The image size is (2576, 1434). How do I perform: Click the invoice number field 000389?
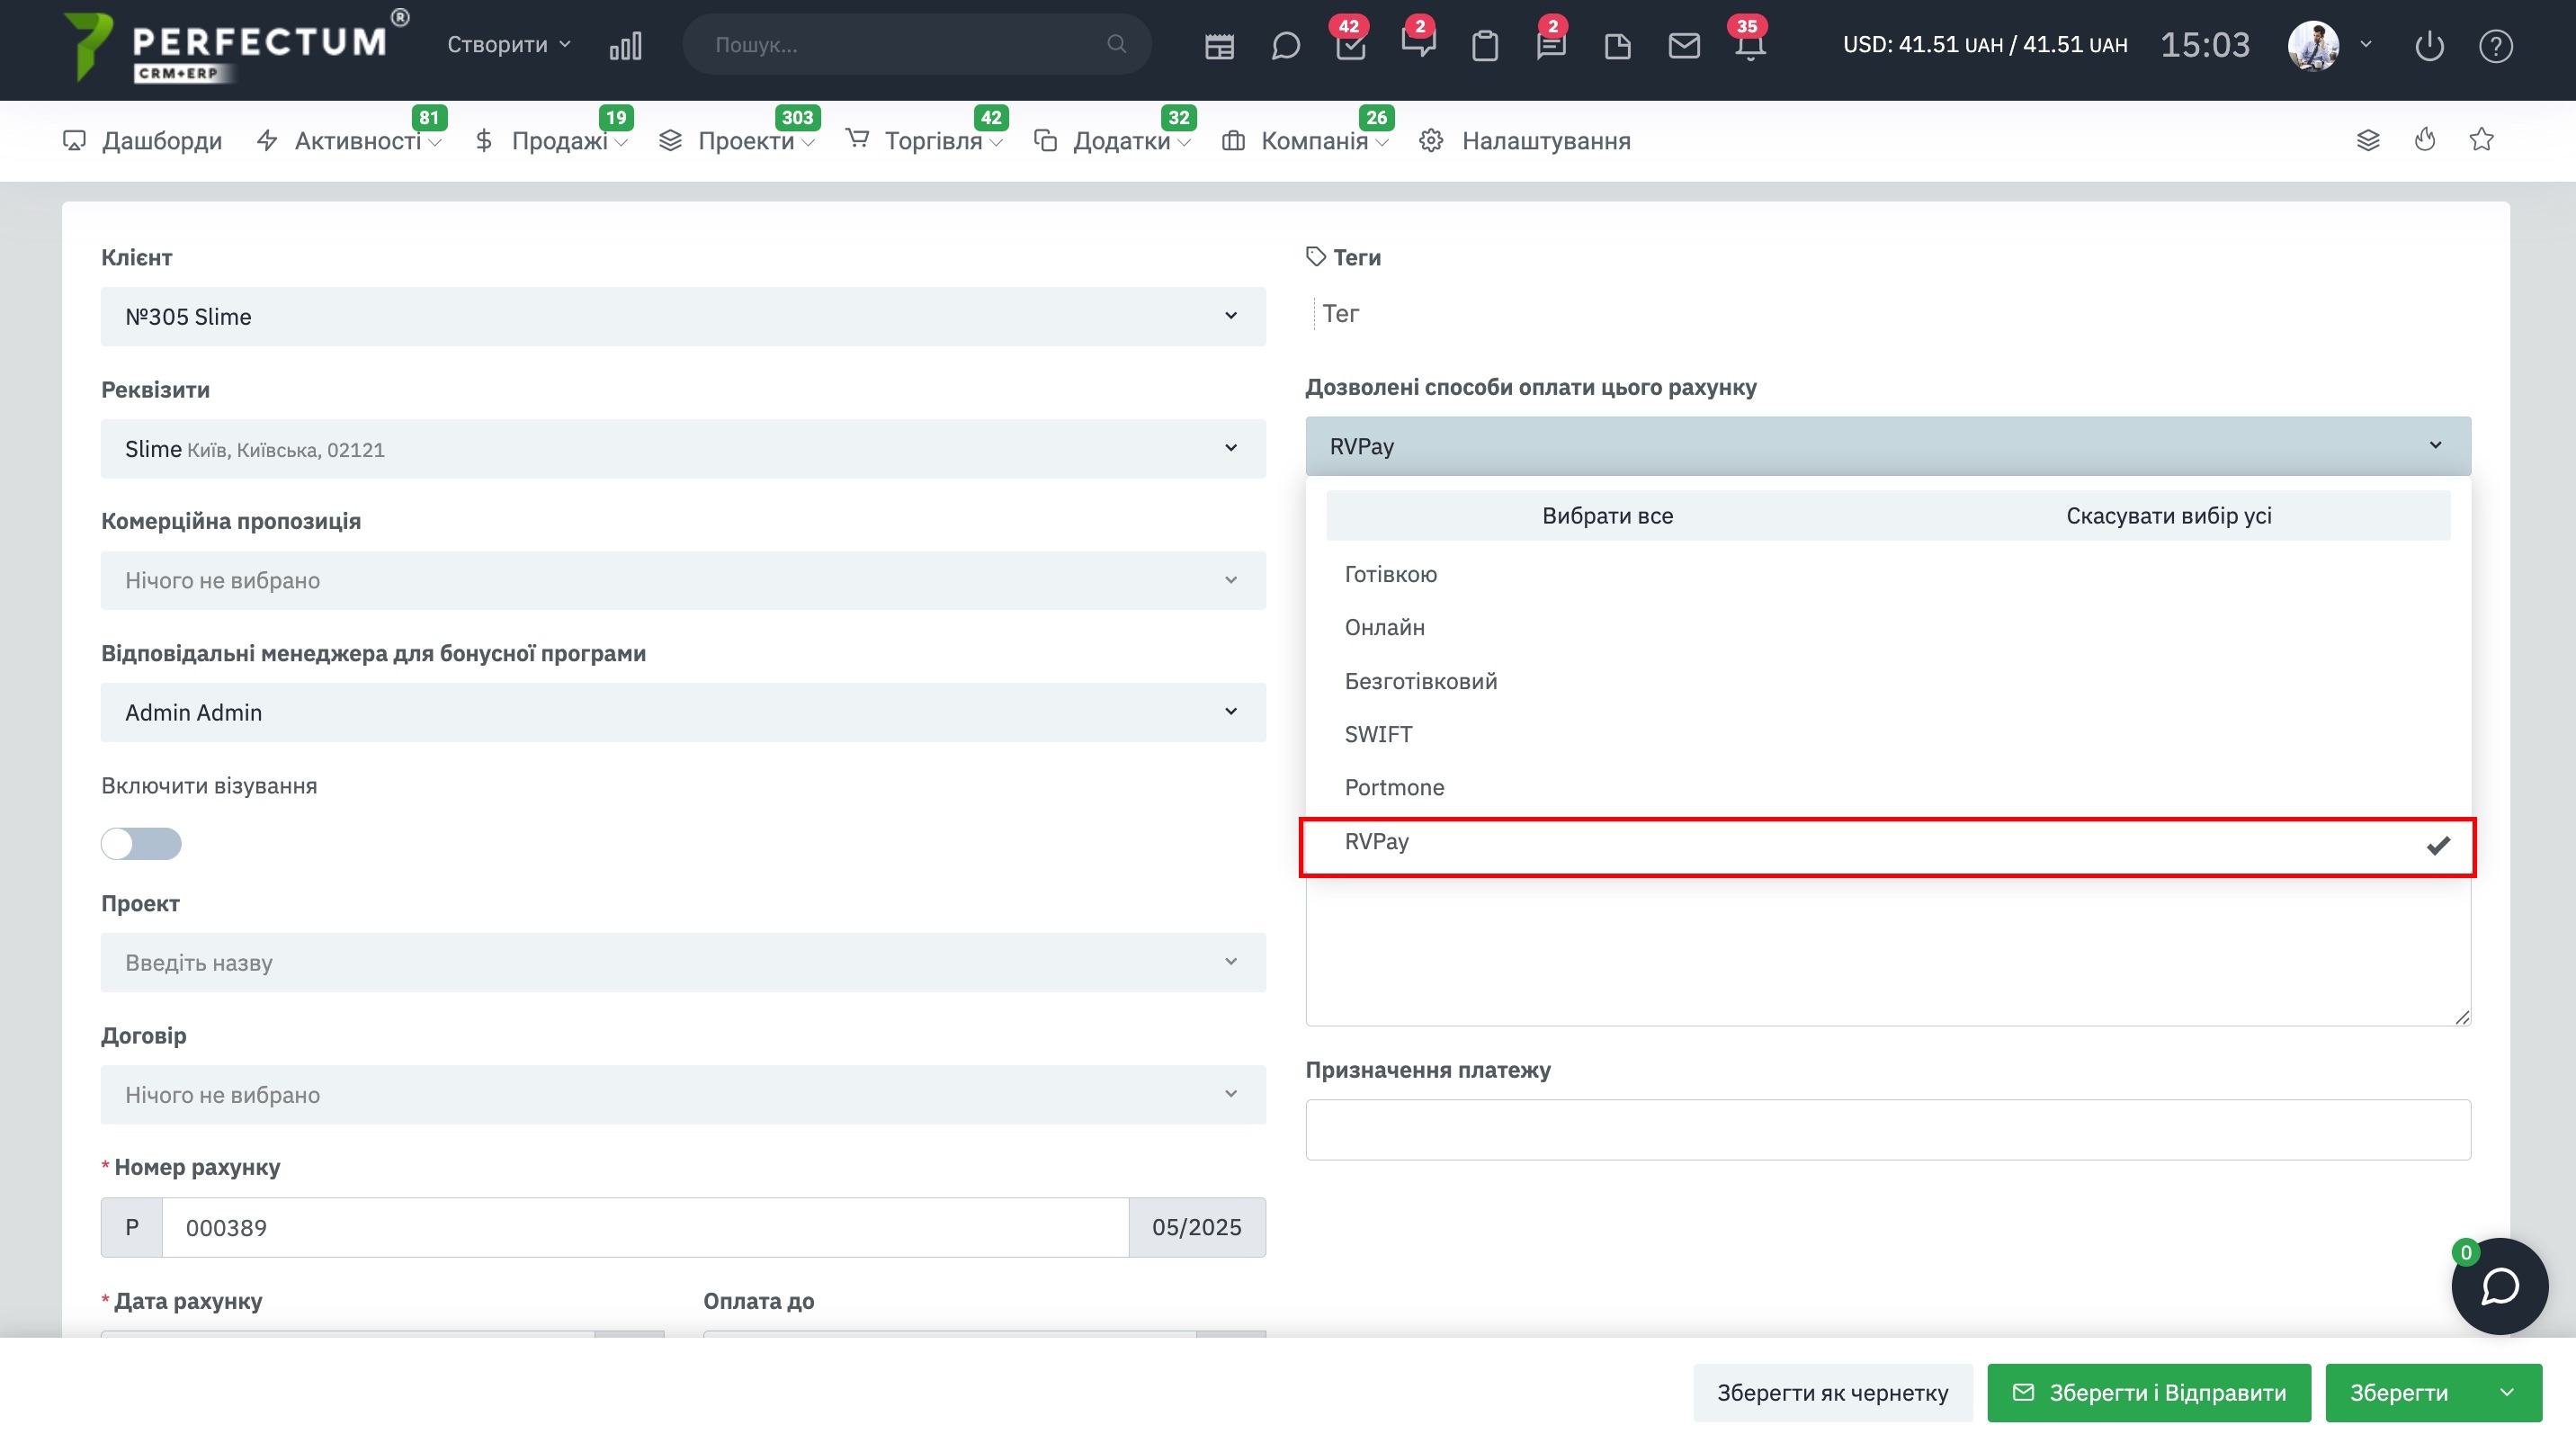[x=645, y=1228]
